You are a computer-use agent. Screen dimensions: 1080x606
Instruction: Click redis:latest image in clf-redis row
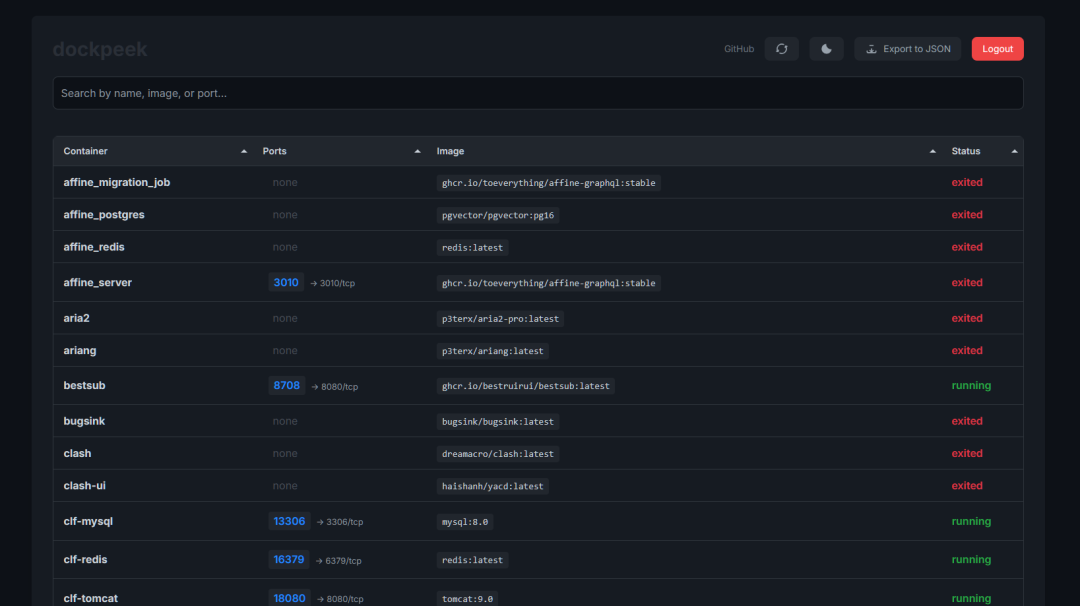(472, 560)
